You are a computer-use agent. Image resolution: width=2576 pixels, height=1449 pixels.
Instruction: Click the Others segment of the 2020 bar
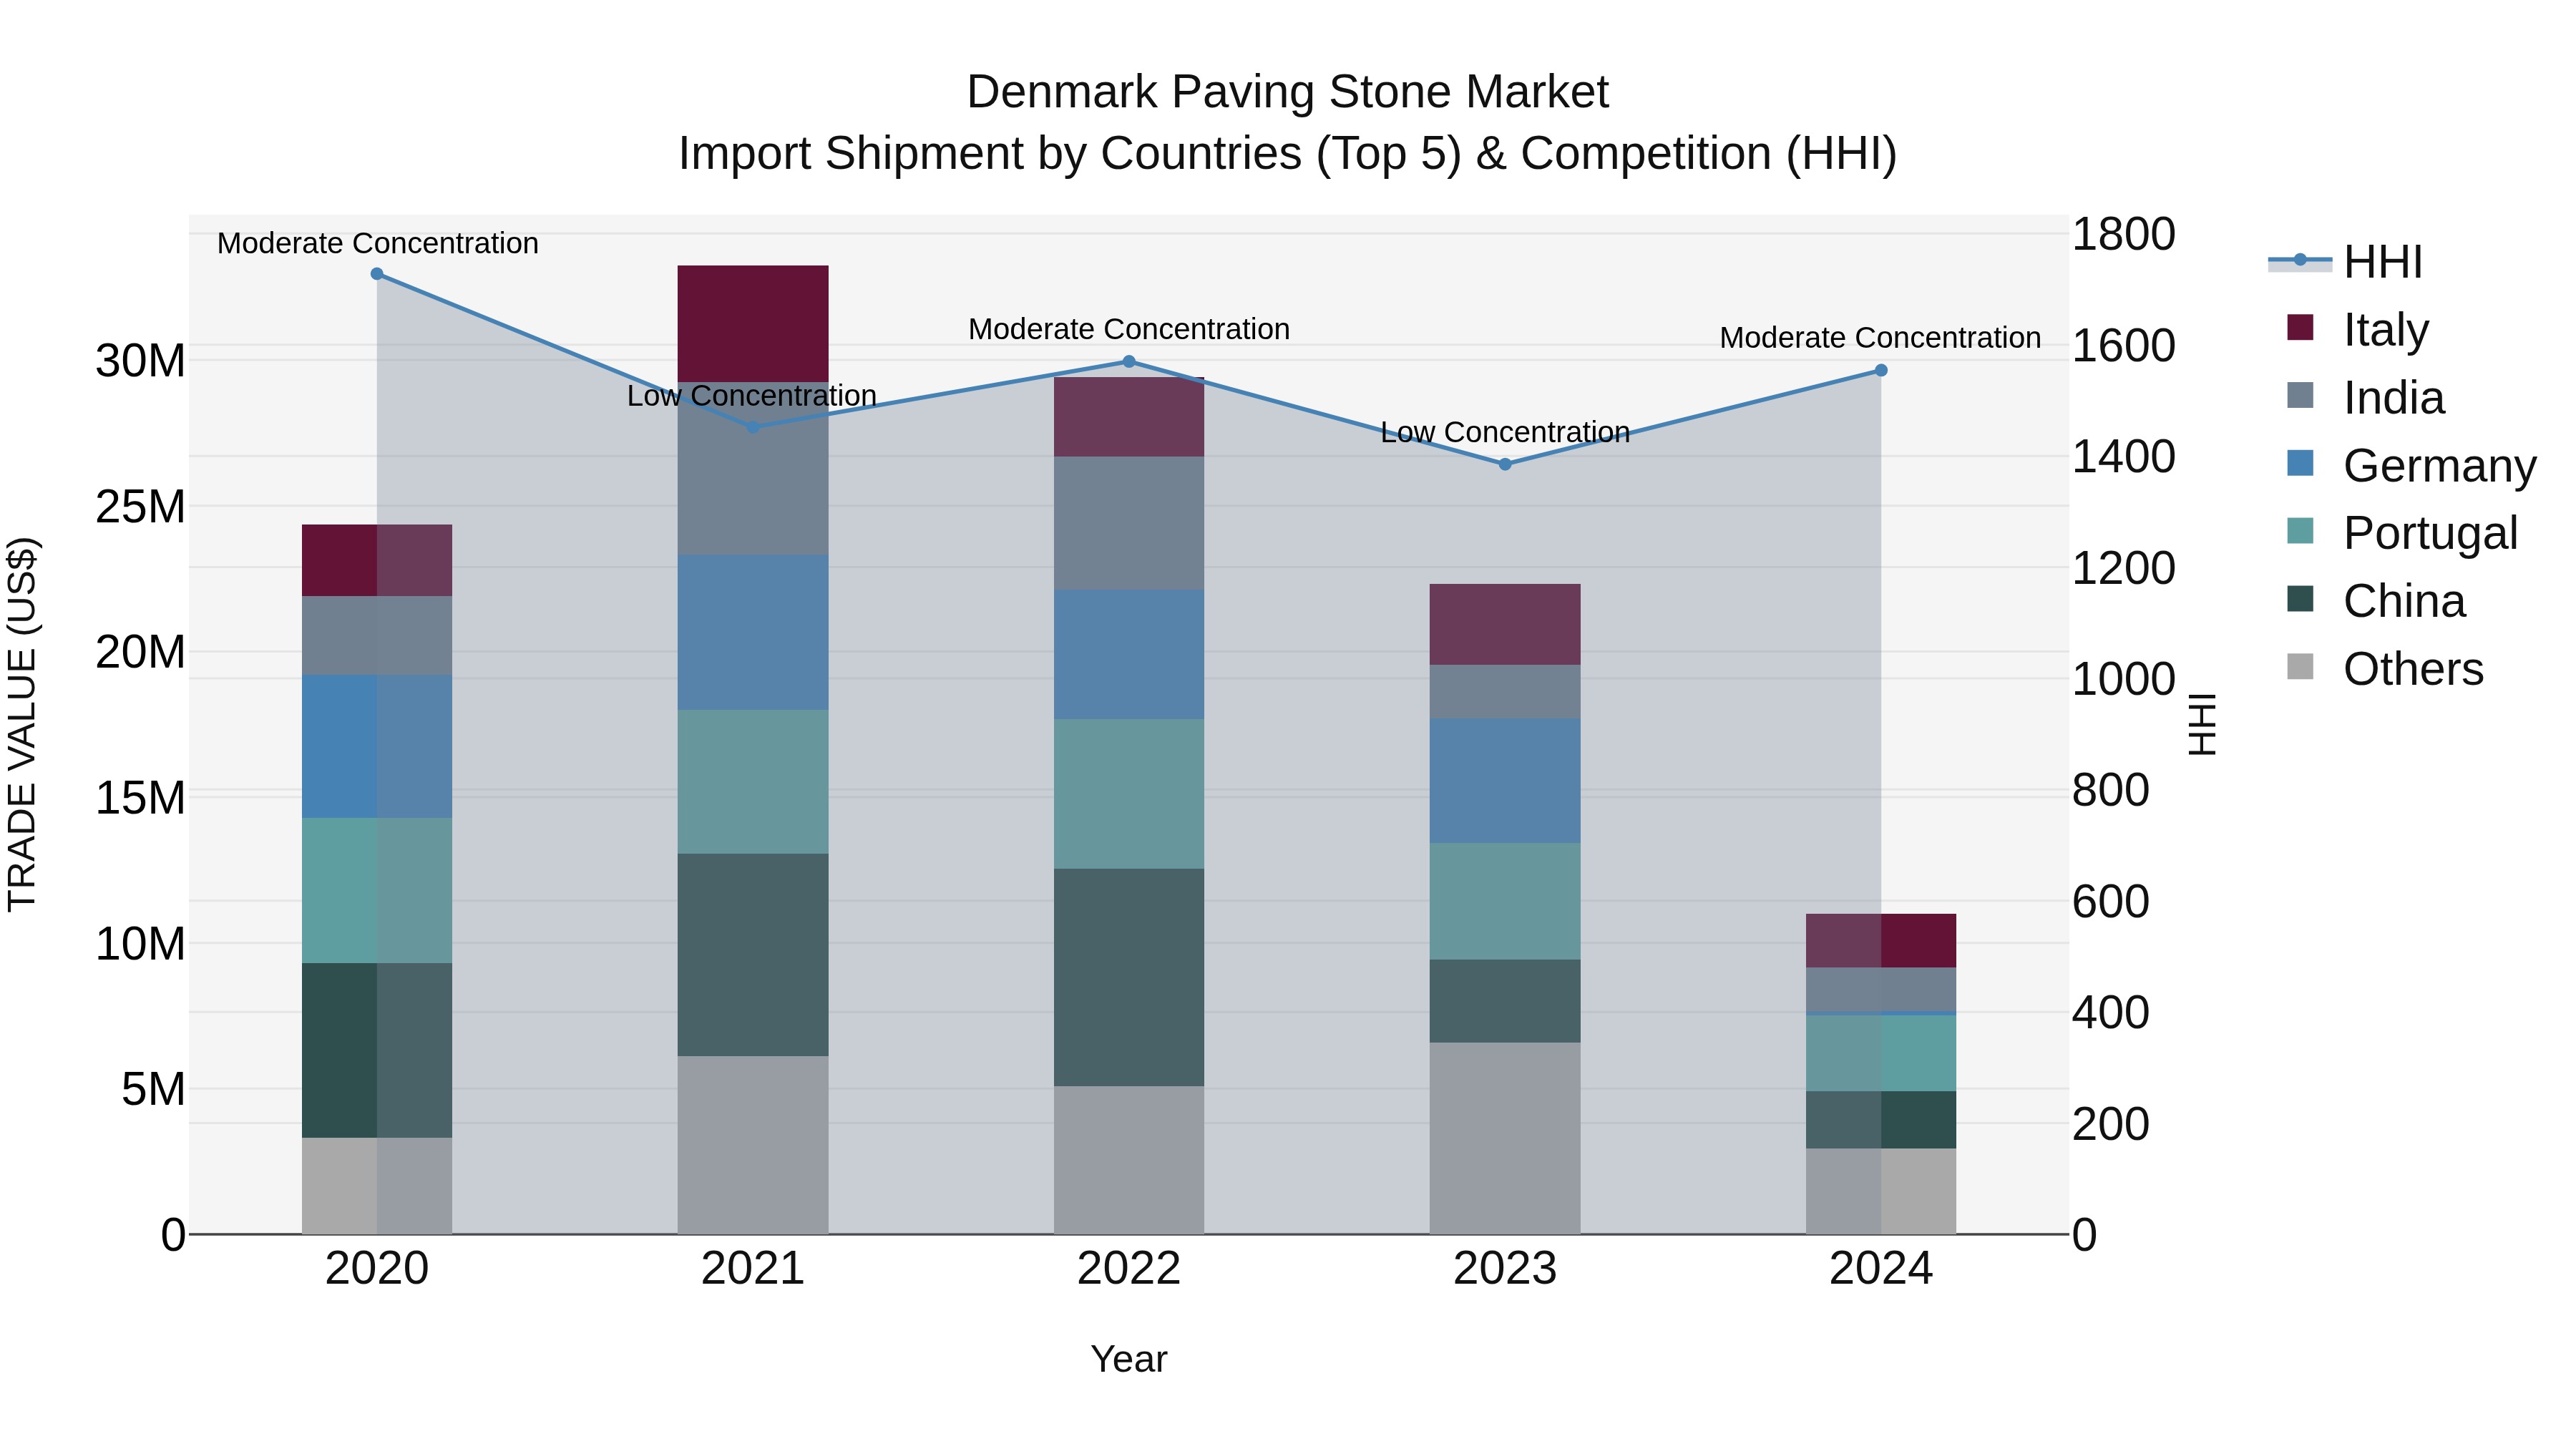point(377,1186)
